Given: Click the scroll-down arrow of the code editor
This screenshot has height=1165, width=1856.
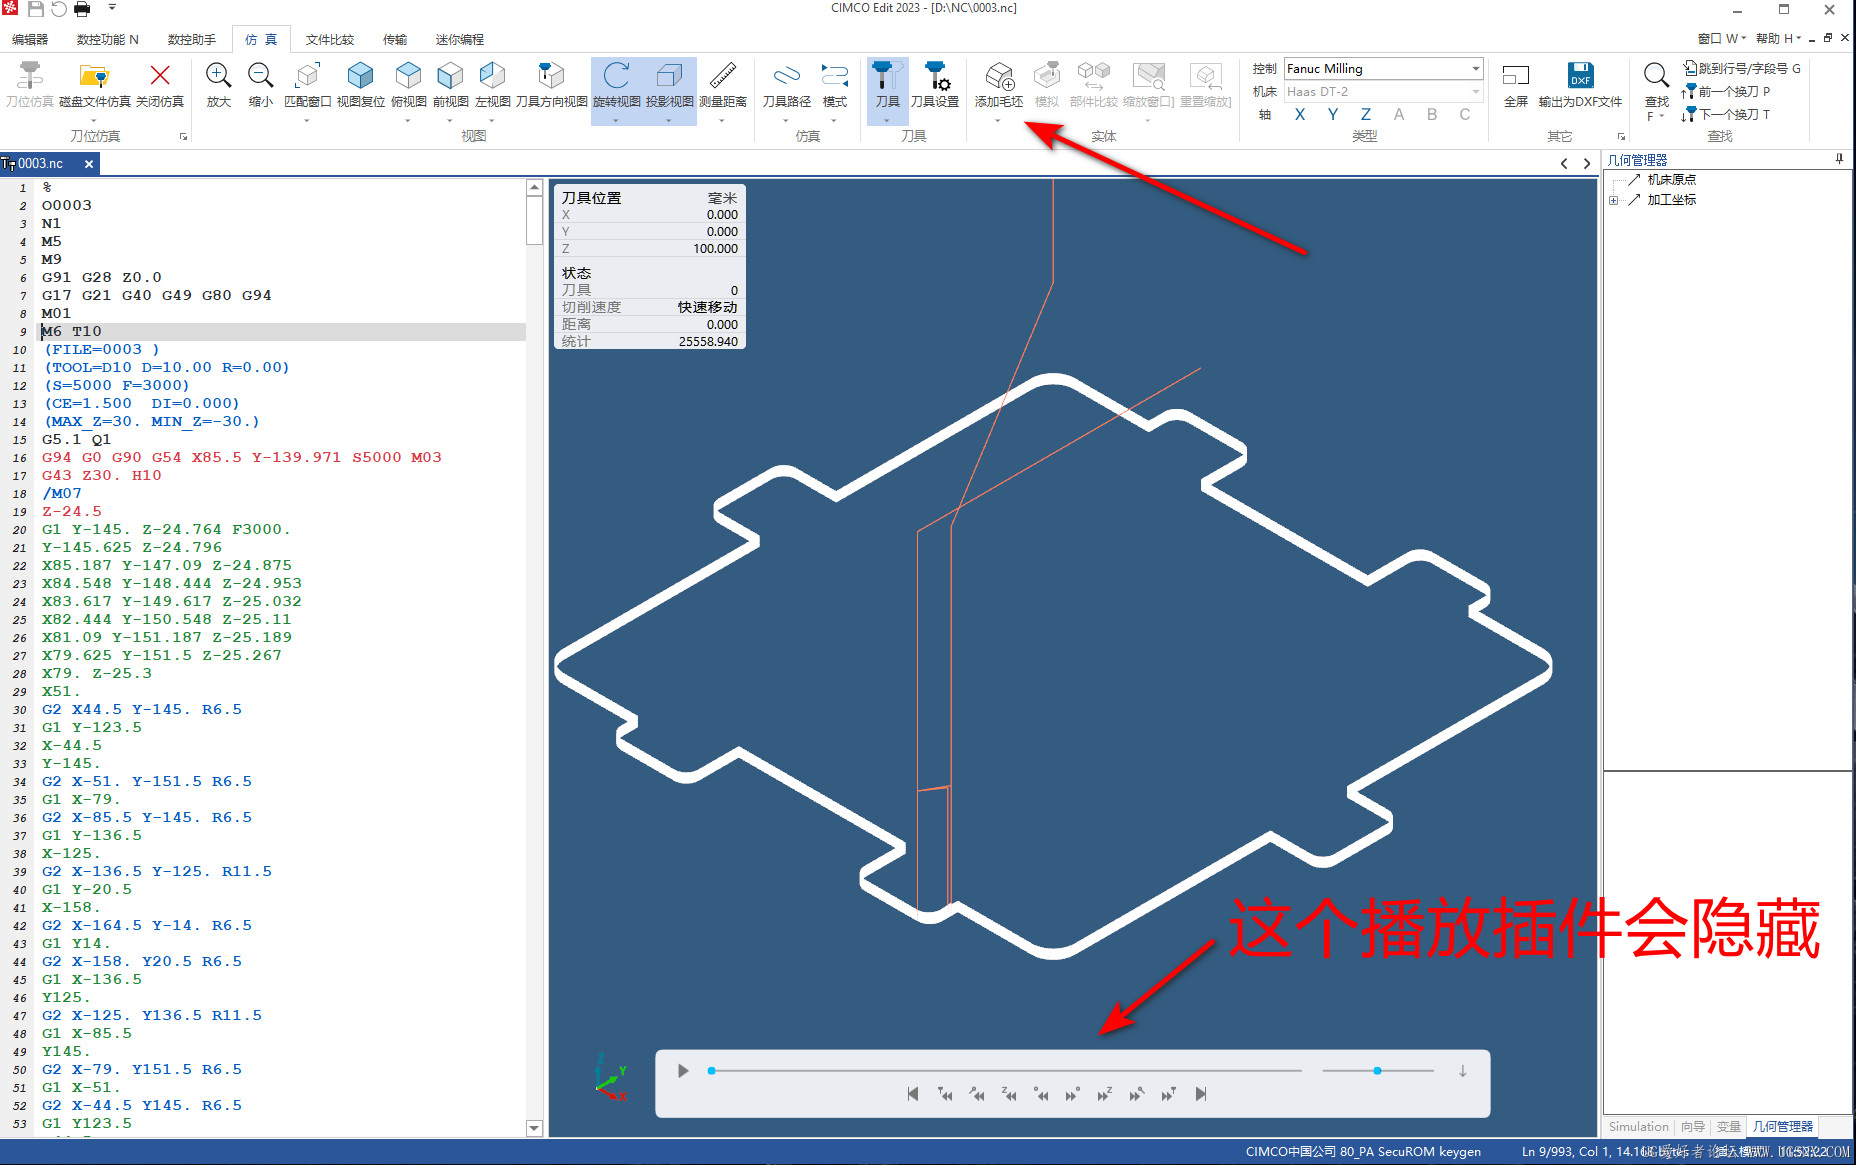Looking at the screenshot, I should point(534,1128).
